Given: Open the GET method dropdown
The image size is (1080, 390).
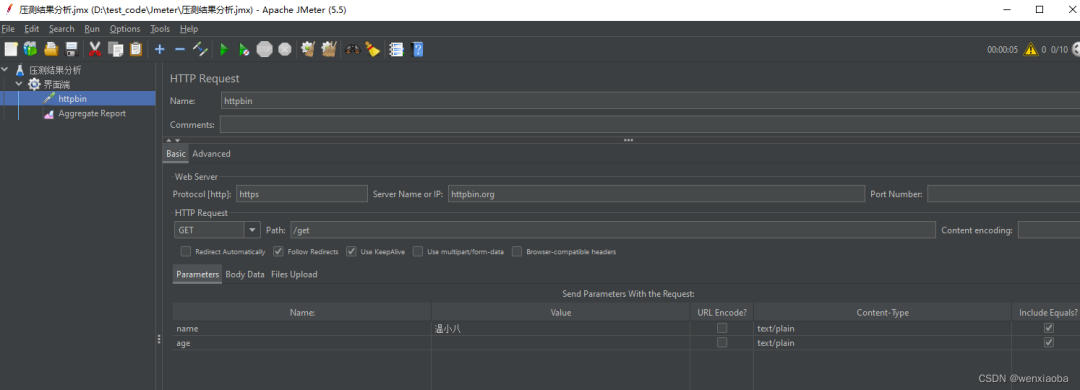Looking at the screenshot, I should click(x=252, y=230).
